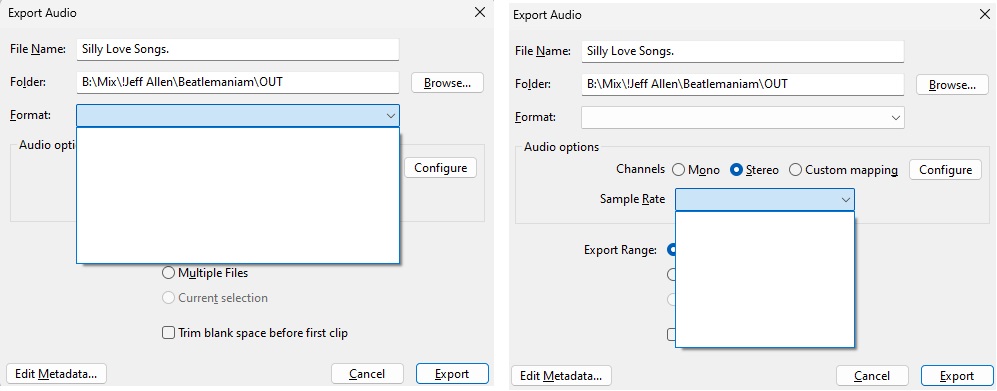Click Browse button in left Export Audio dialog

[x=447, y=83]
